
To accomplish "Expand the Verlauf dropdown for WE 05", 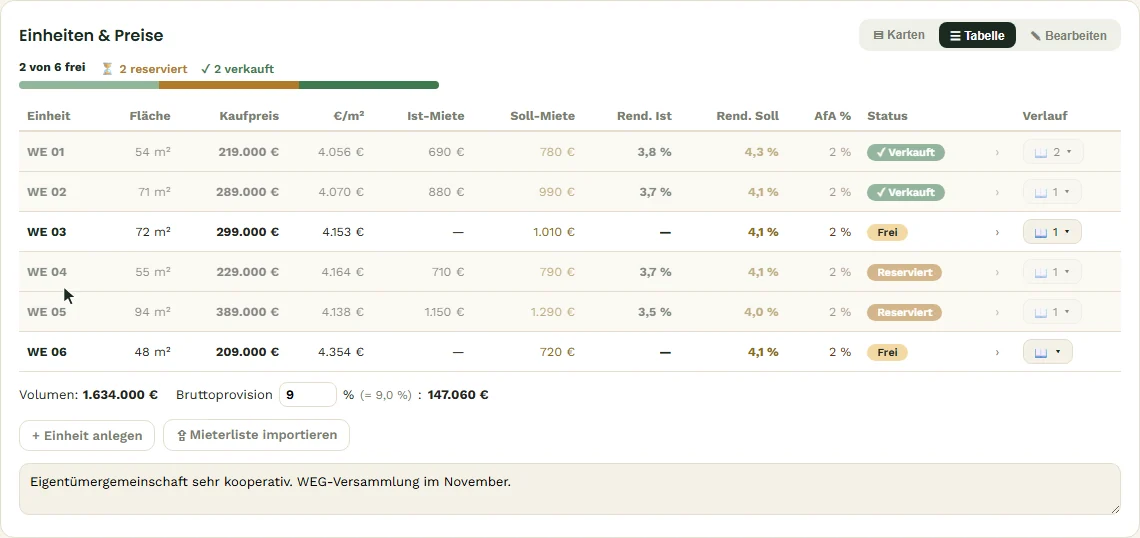I will point(1052,313).
